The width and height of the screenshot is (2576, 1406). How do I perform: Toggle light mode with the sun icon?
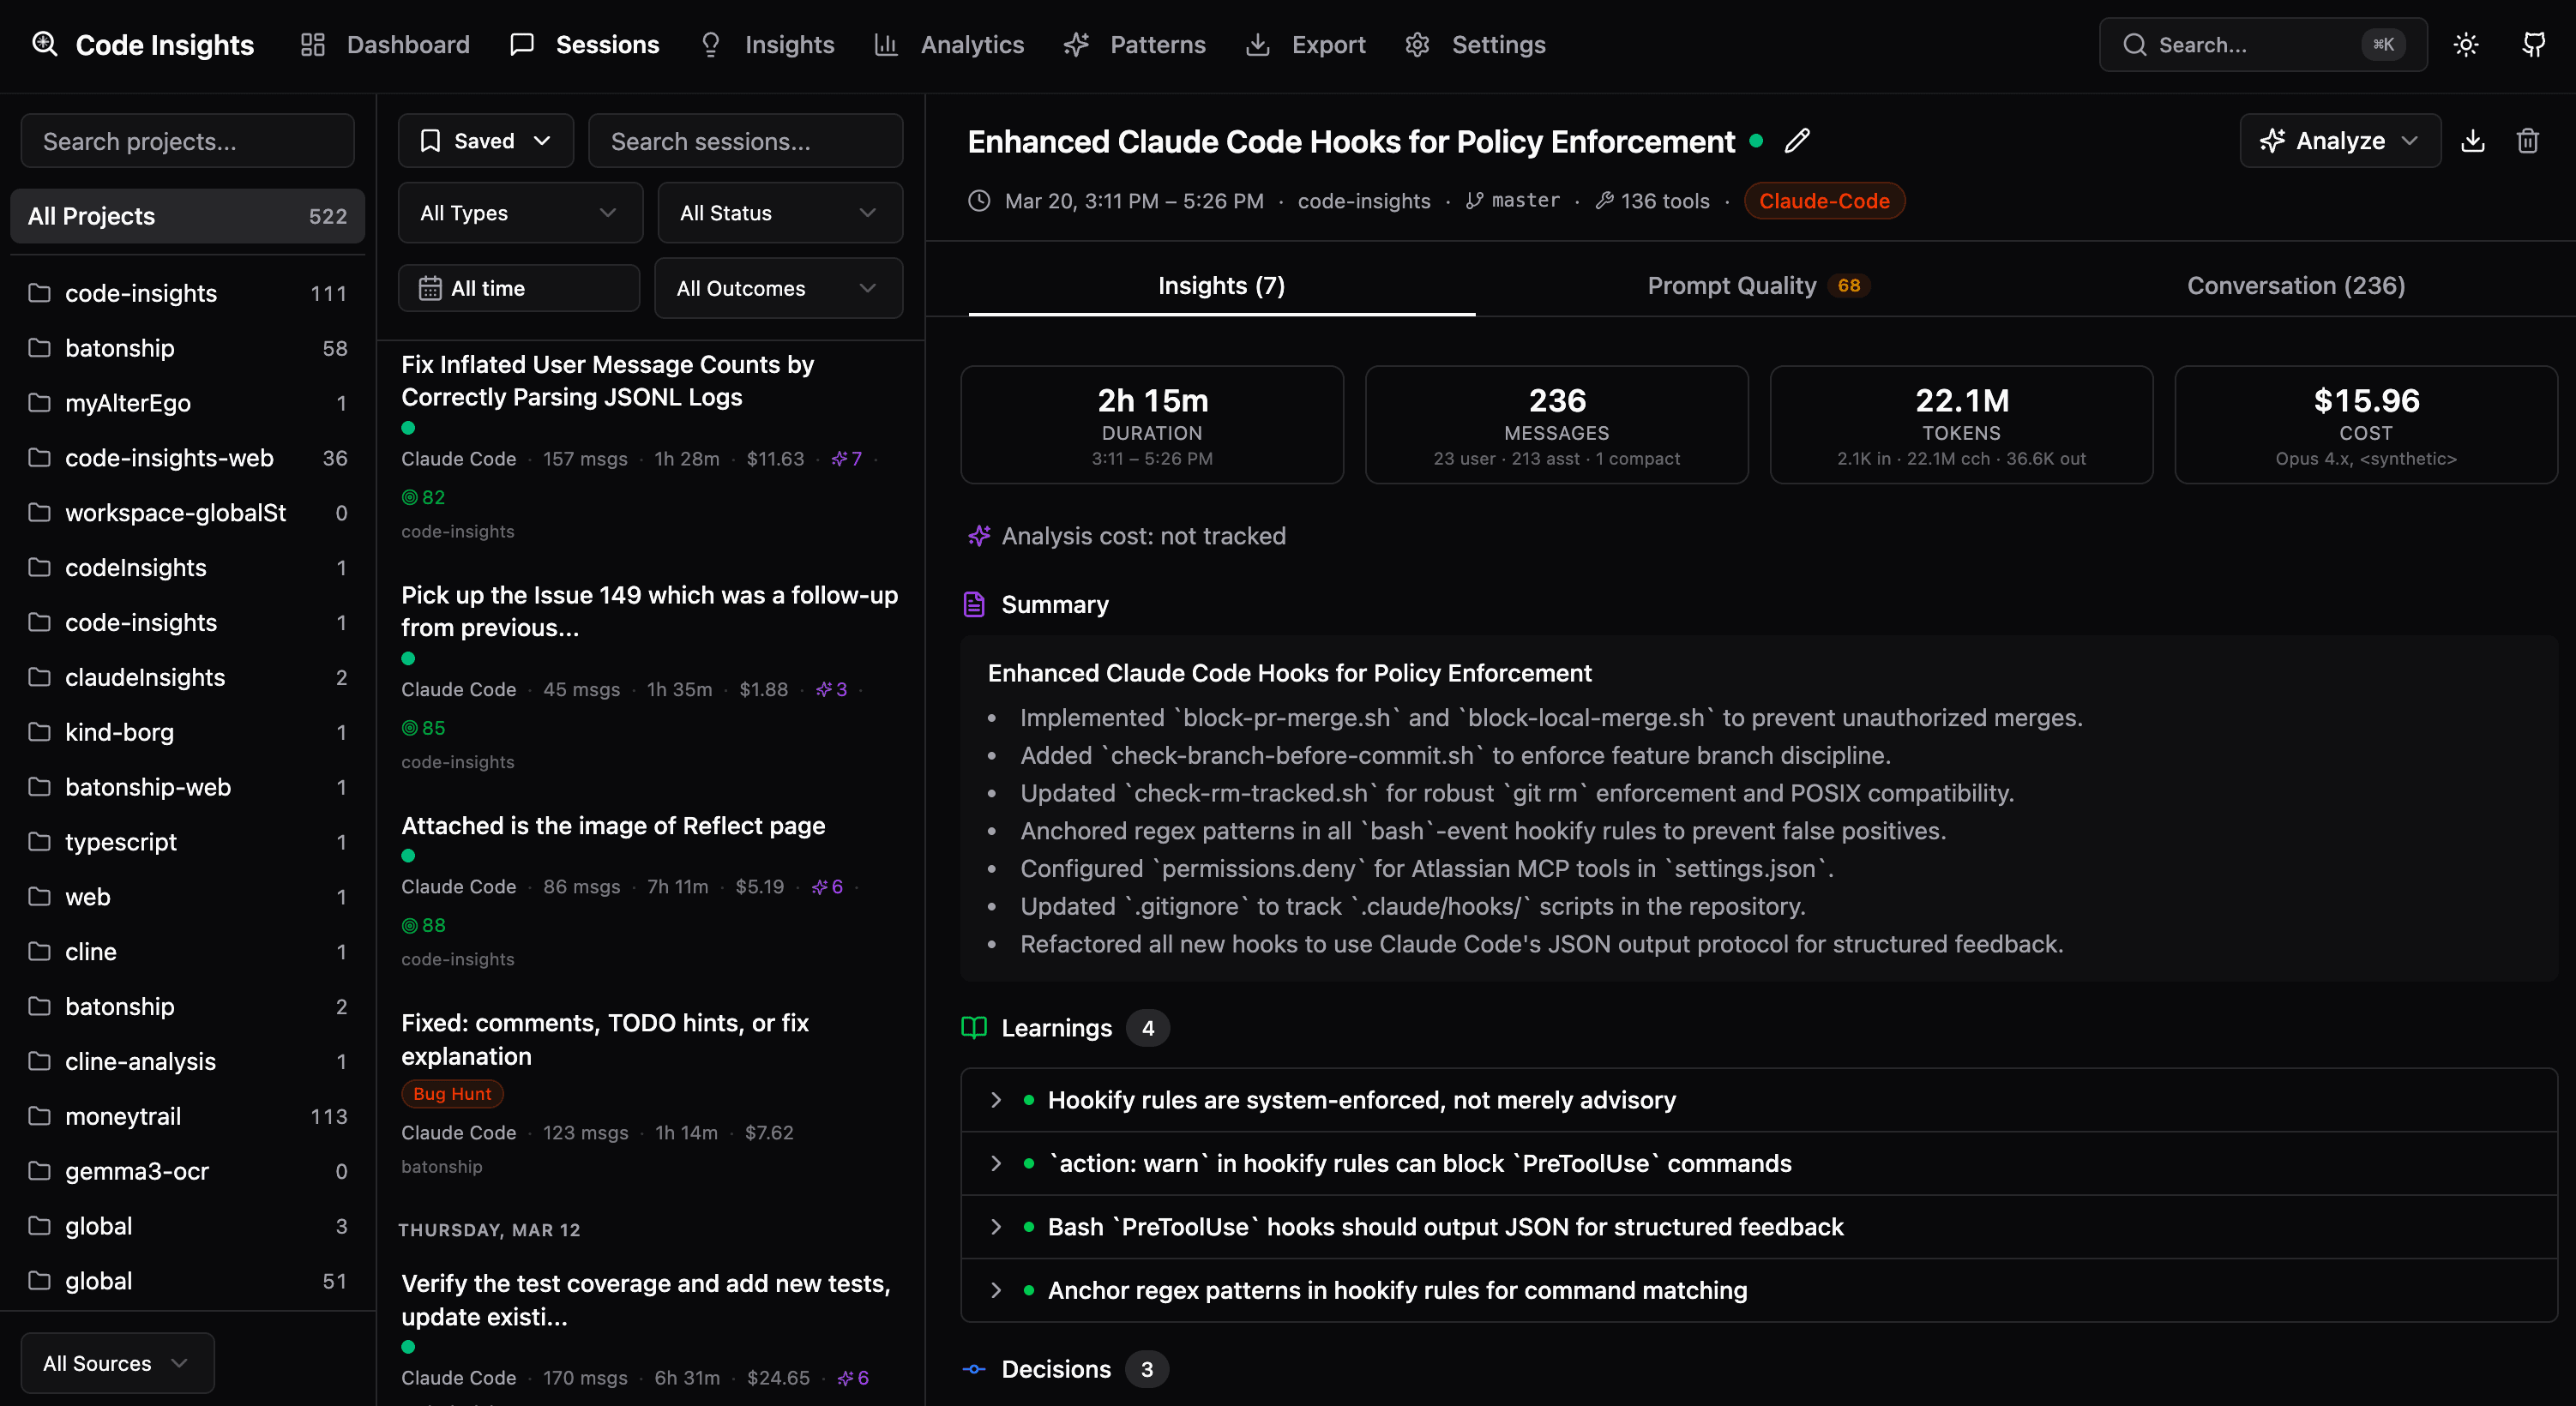click(x=2466, y=45)
